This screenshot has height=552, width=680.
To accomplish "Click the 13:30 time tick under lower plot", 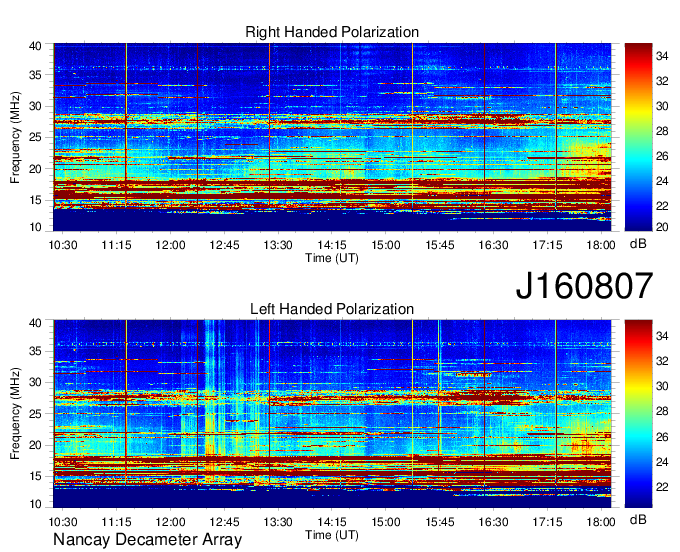I will pos(278,522).
